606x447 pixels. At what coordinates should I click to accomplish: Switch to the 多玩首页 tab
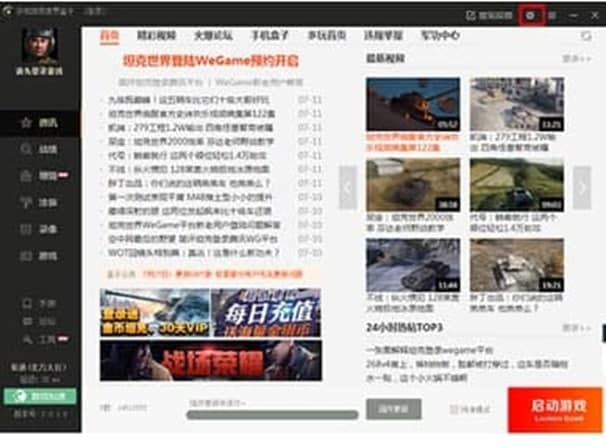(x=327, y=36)
